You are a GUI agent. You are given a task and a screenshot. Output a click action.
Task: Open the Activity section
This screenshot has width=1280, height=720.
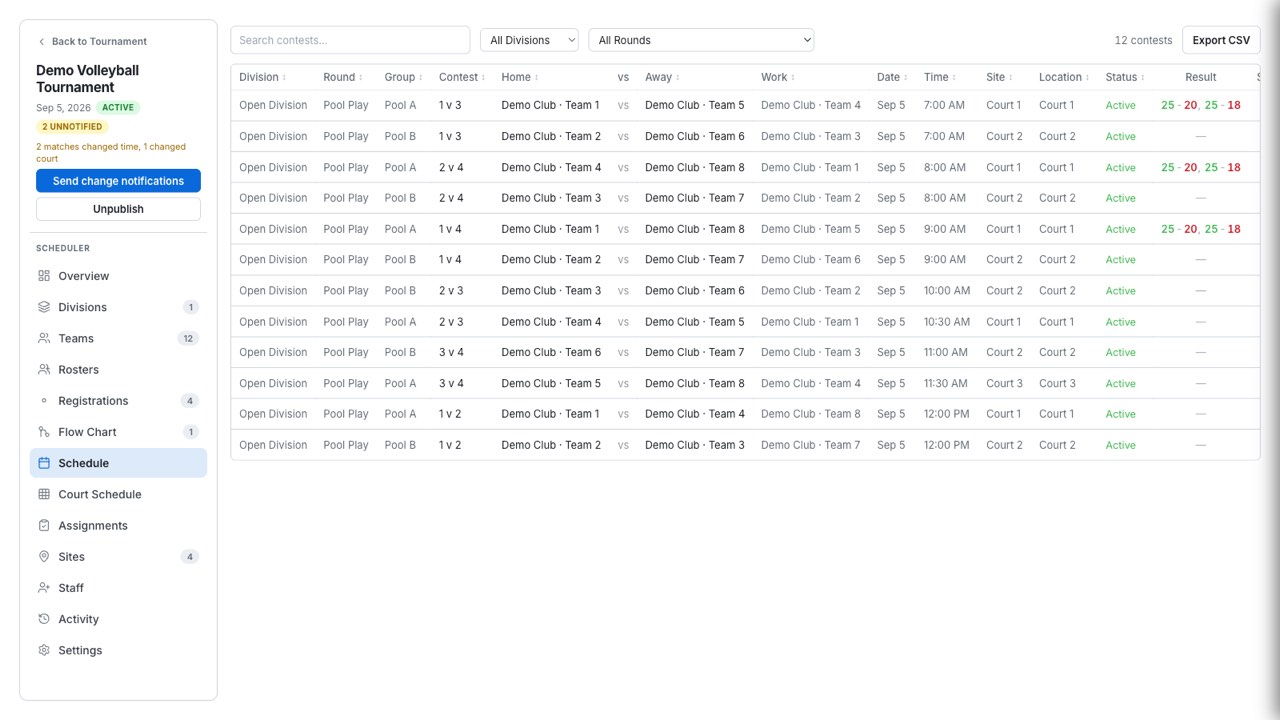pos(118,619)
